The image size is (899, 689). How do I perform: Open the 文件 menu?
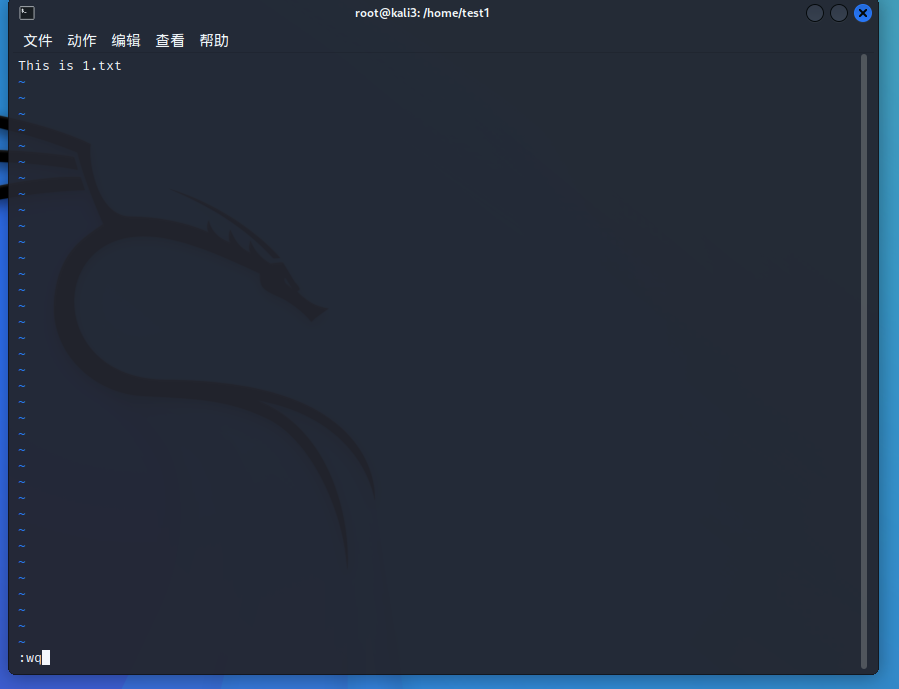pos(38,41)
